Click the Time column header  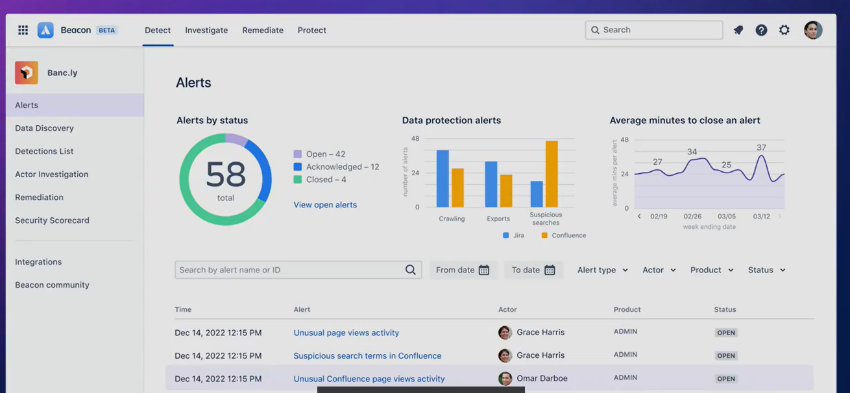(x=183, y=310)
